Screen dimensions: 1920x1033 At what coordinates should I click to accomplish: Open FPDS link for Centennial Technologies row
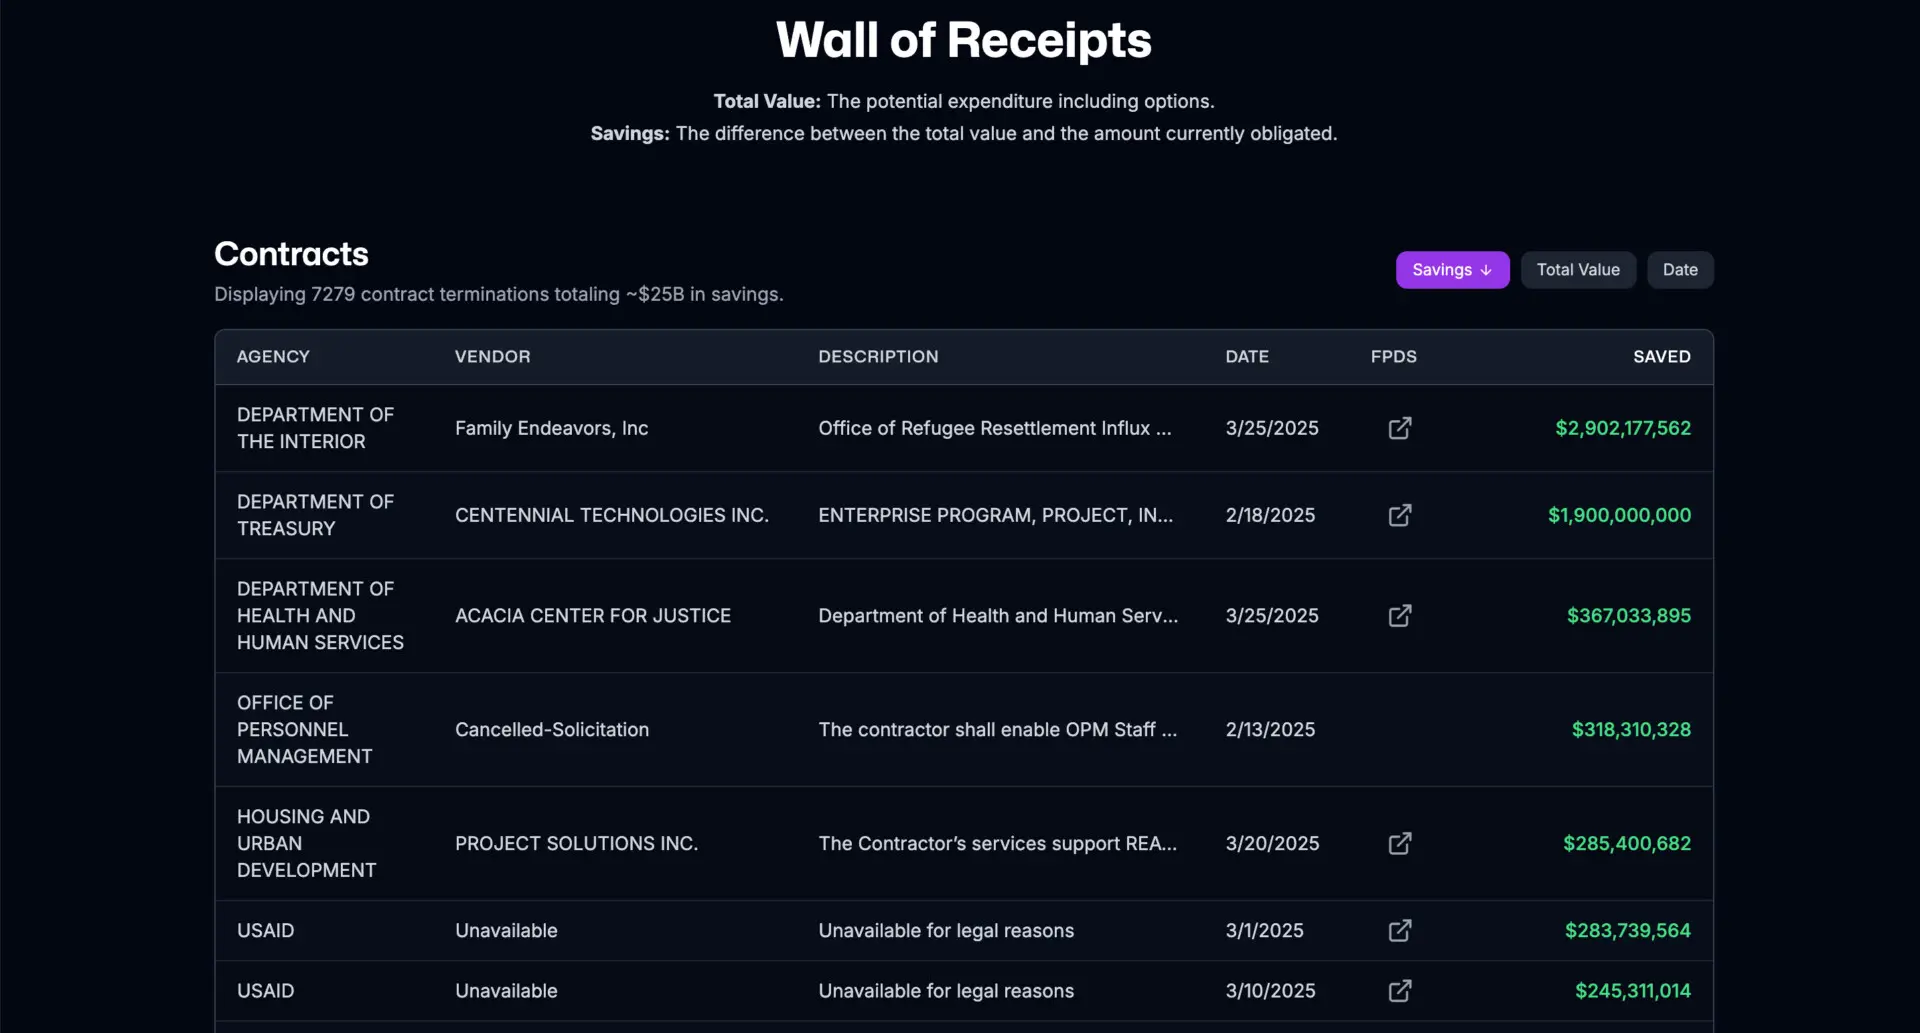point(1400,515)
